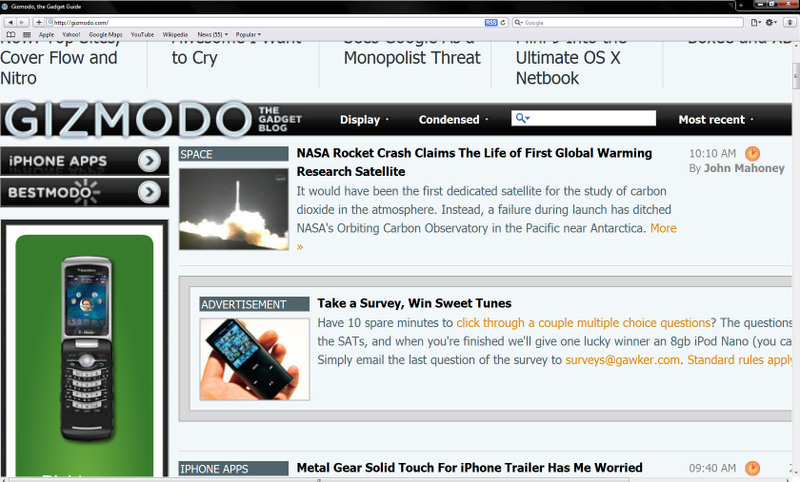Open the Wikipedia bookmark

click(x=175, y=35)
